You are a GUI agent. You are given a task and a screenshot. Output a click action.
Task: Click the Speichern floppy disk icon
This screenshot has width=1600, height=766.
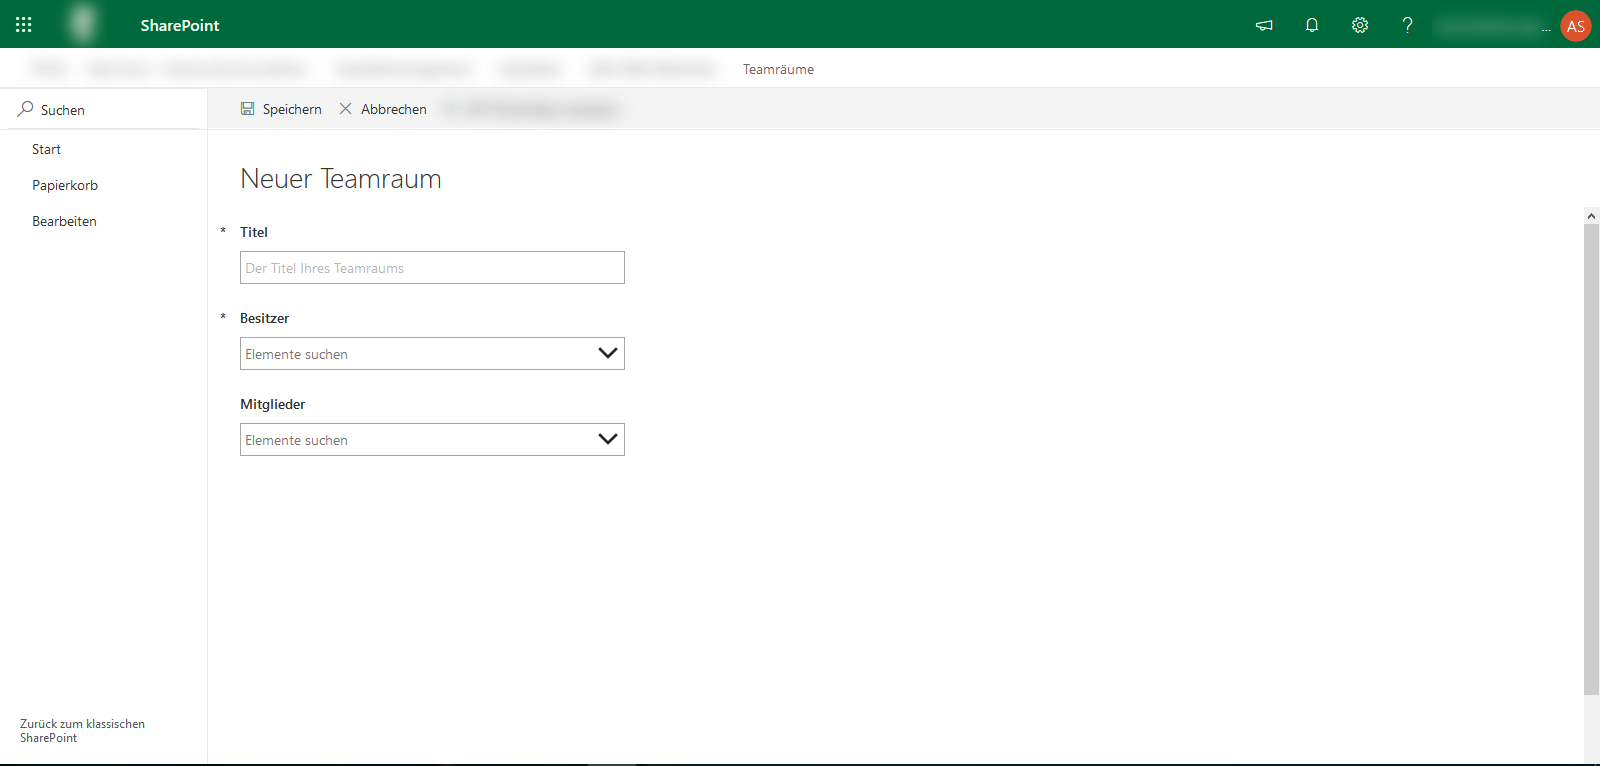point(247,109)
